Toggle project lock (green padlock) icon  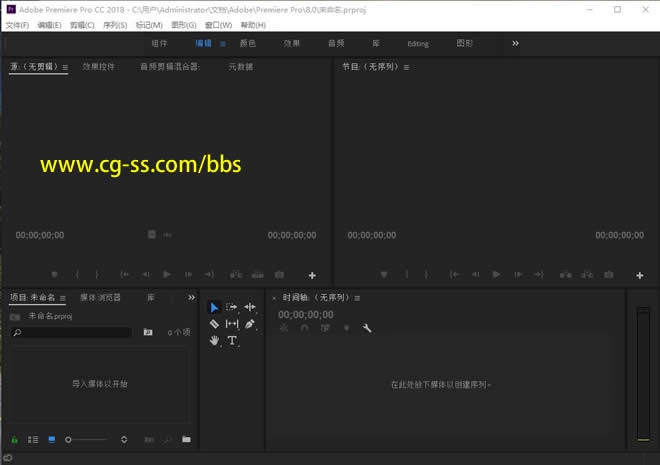[x=14, y=439]
